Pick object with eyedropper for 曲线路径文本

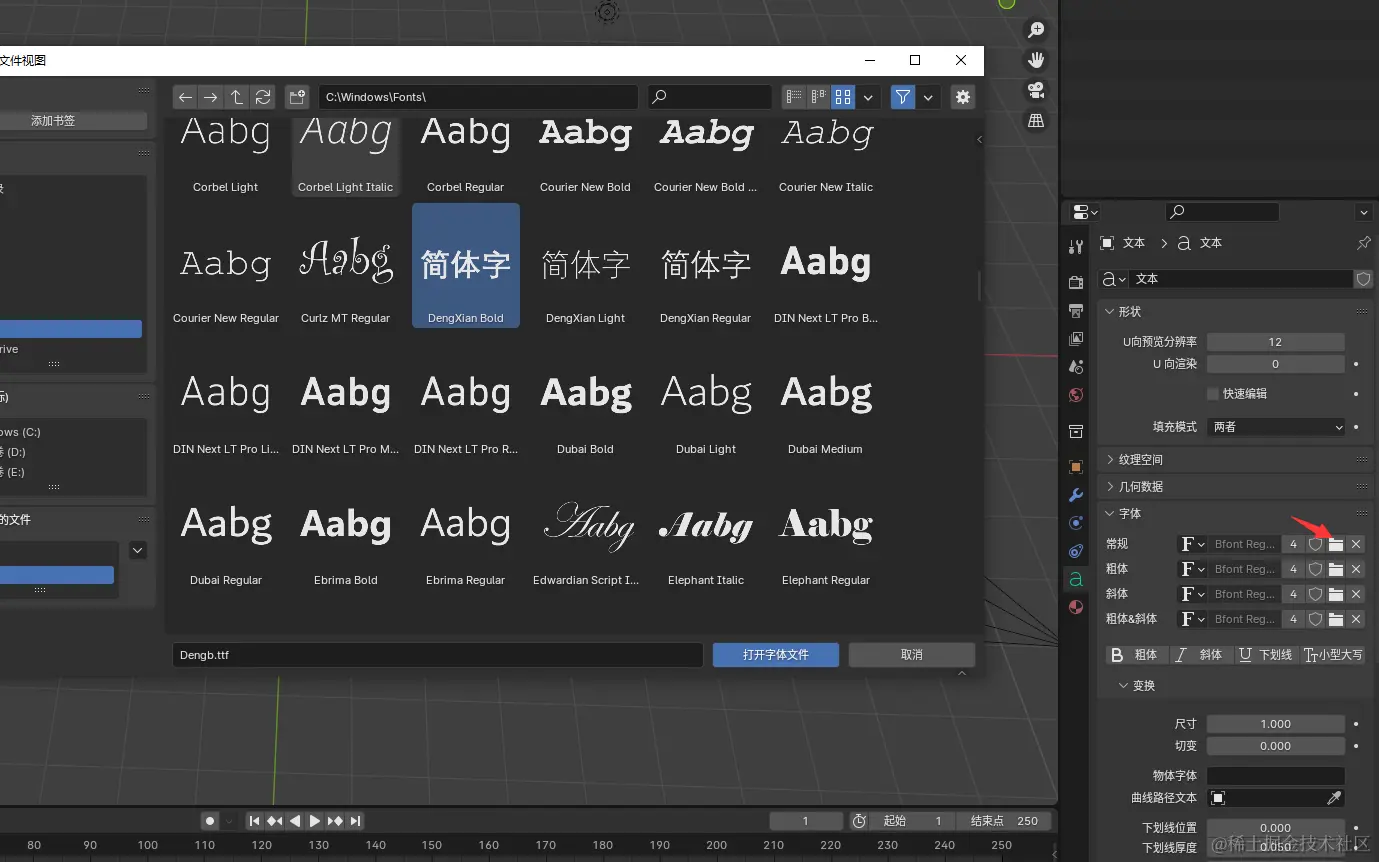point(1334,798)
